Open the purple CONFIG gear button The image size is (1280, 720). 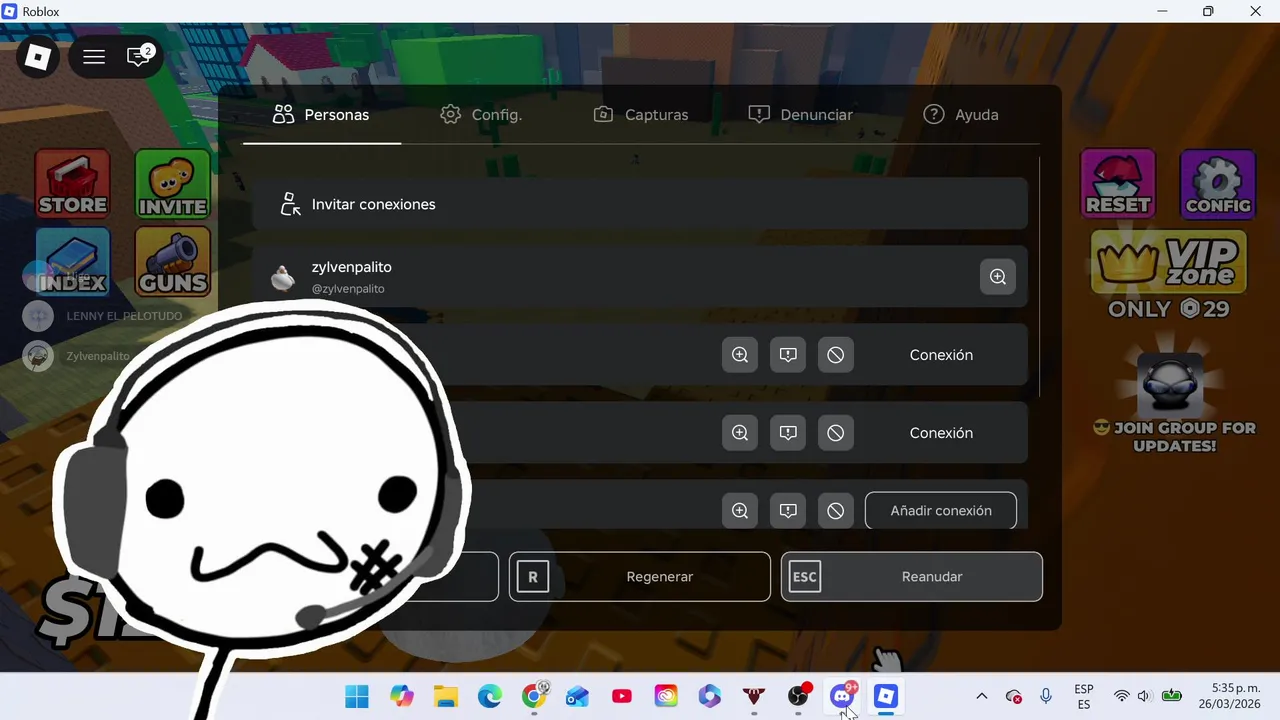[1218, 183]
